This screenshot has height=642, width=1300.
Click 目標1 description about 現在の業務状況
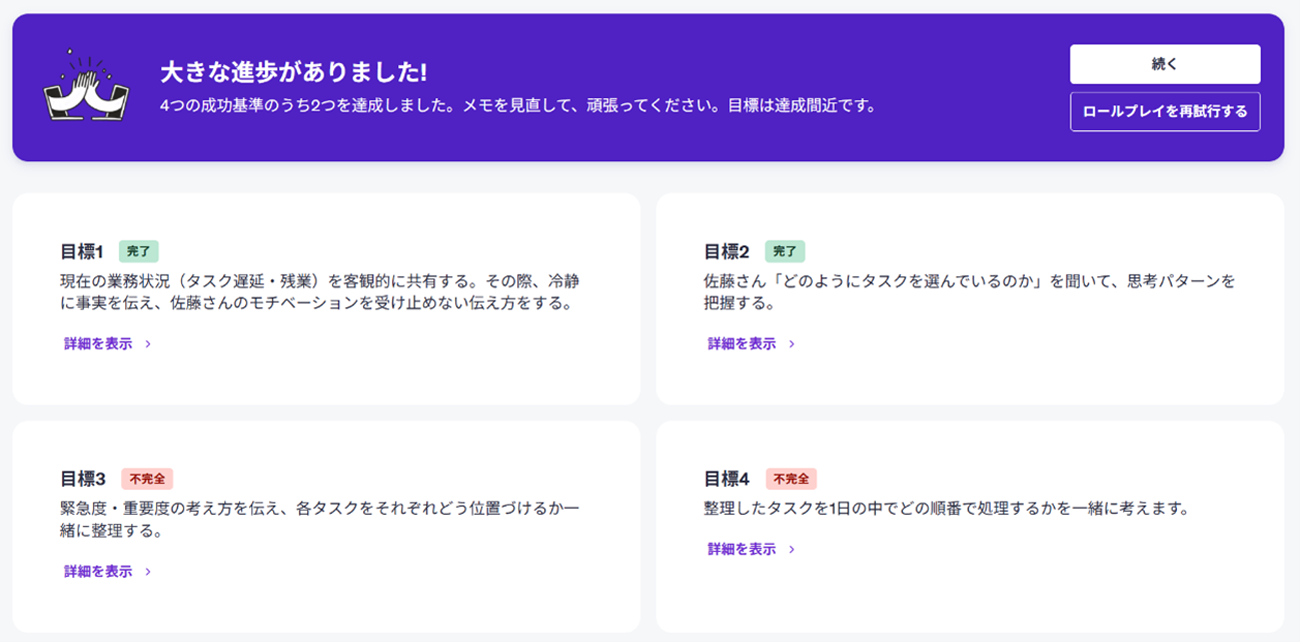(320, 291)
